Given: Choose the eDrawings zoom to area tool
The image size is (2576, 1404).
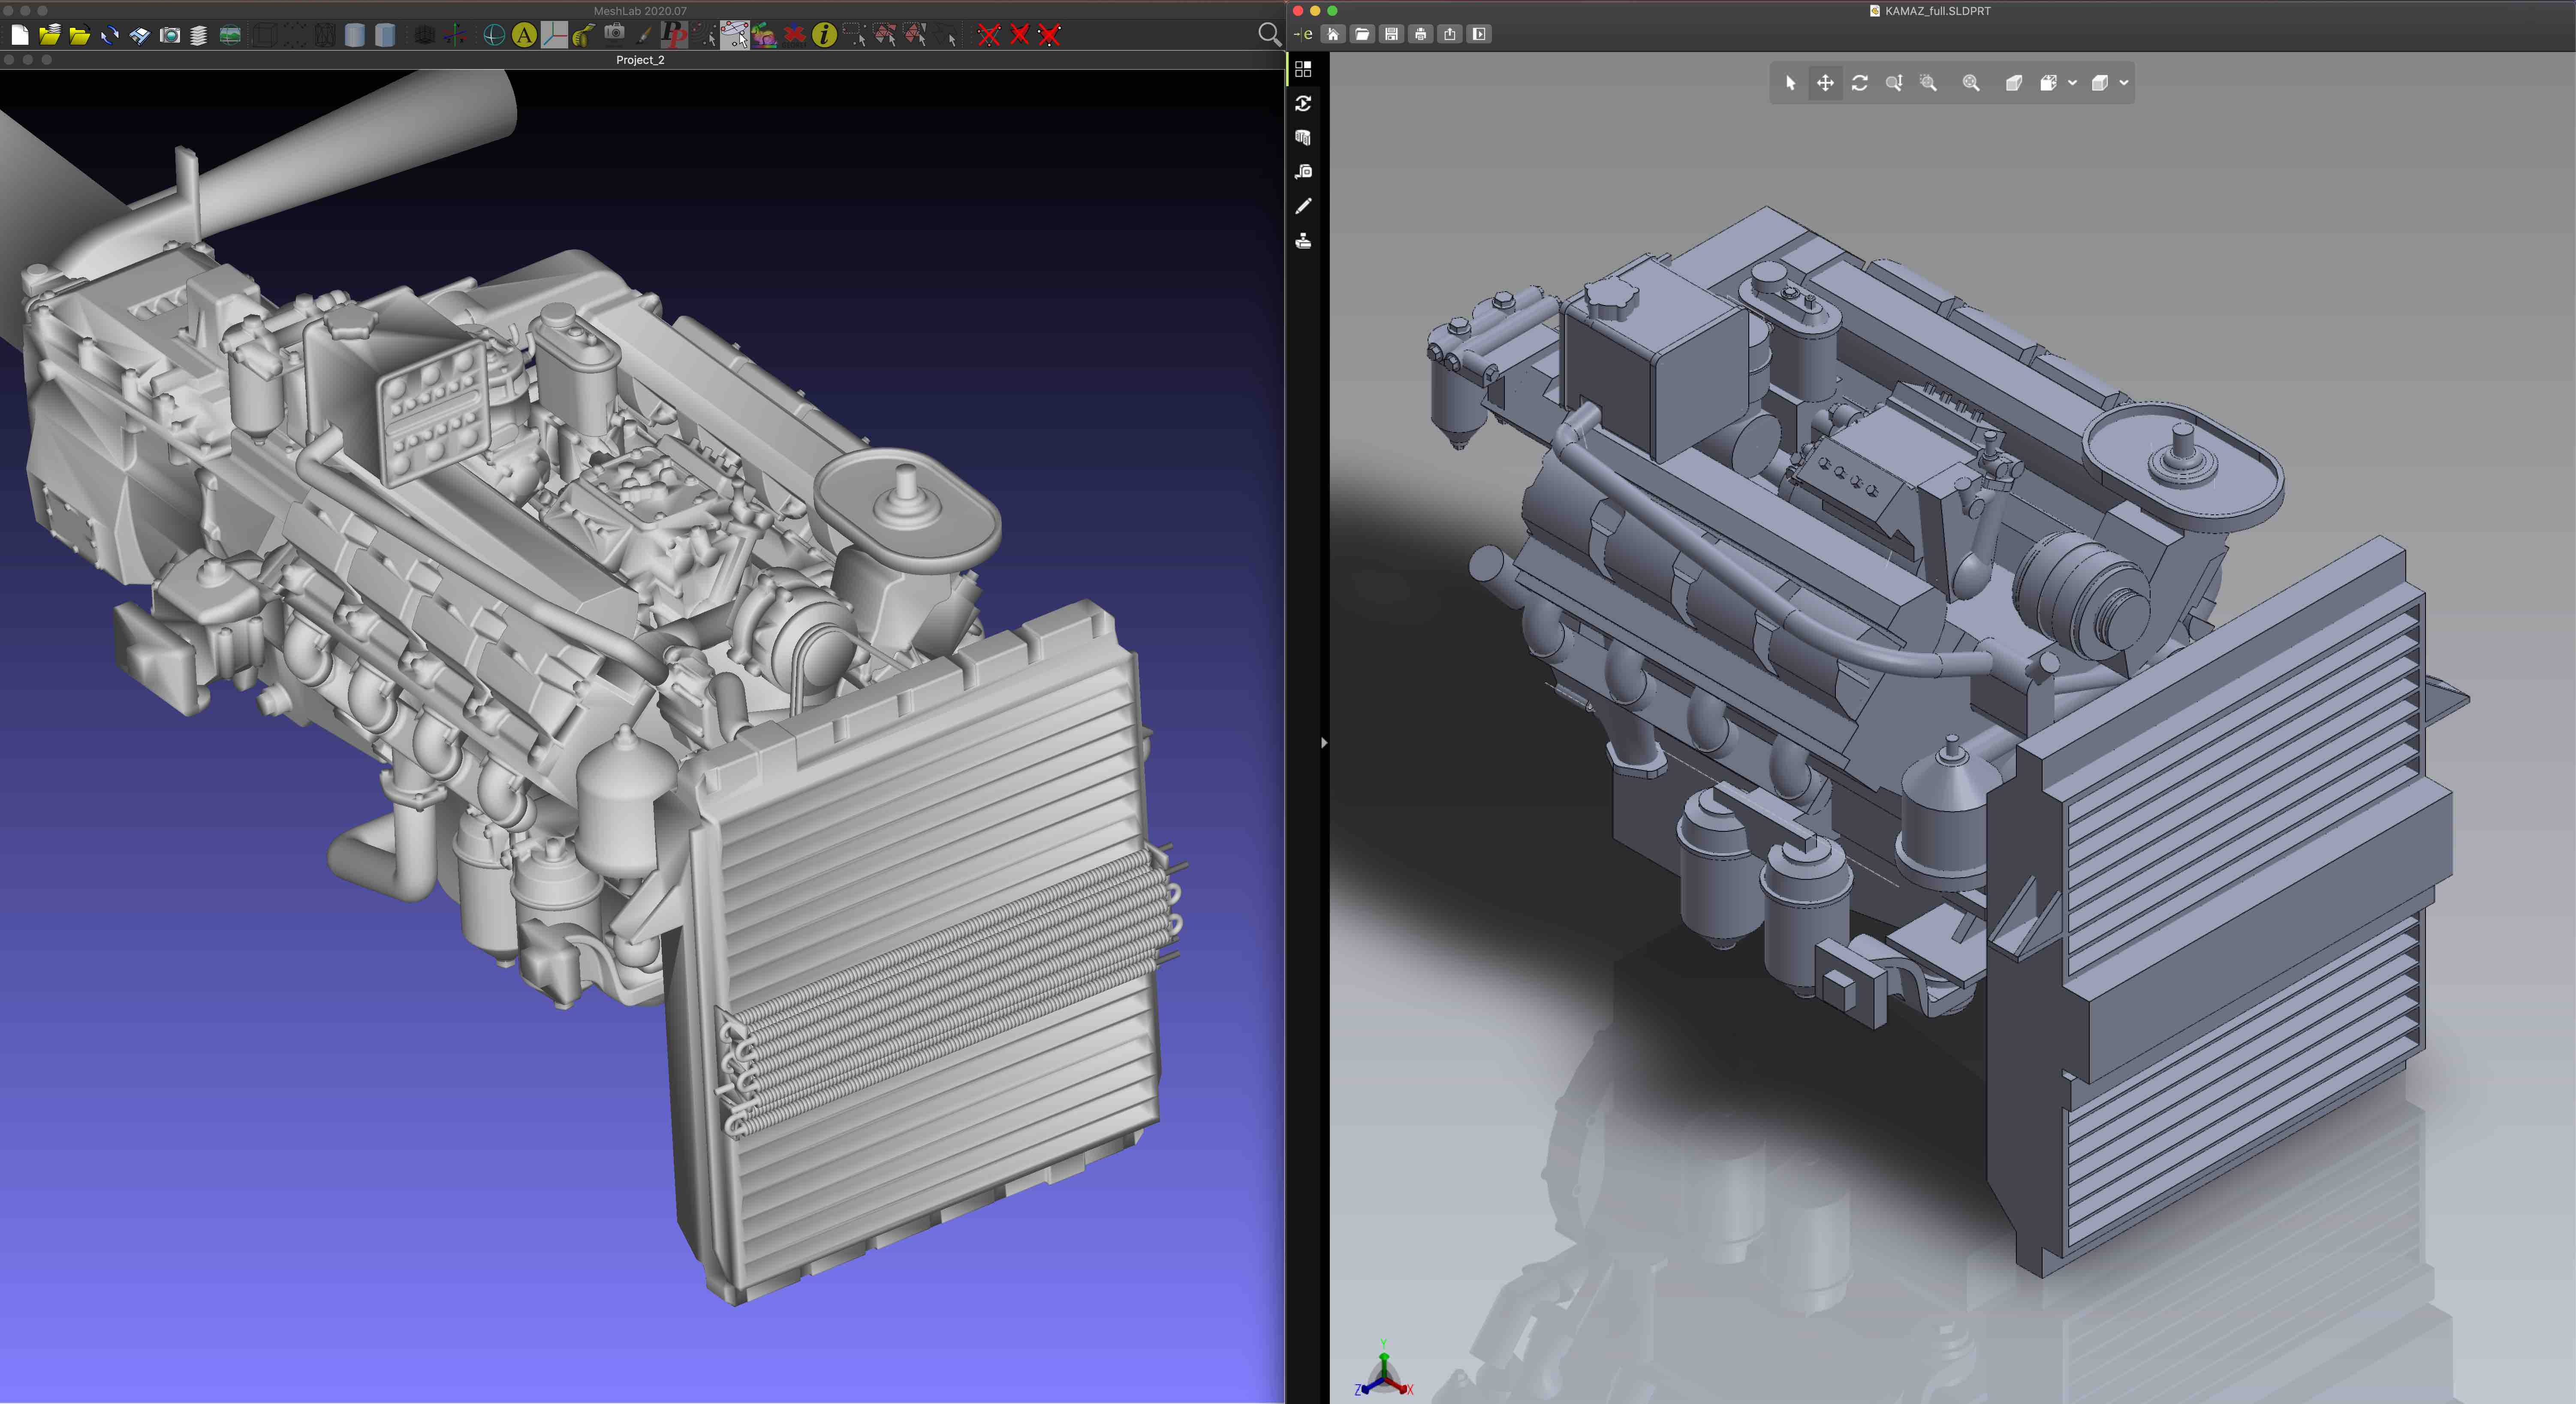Looking at the screenshot, I should click(1929, 83).
